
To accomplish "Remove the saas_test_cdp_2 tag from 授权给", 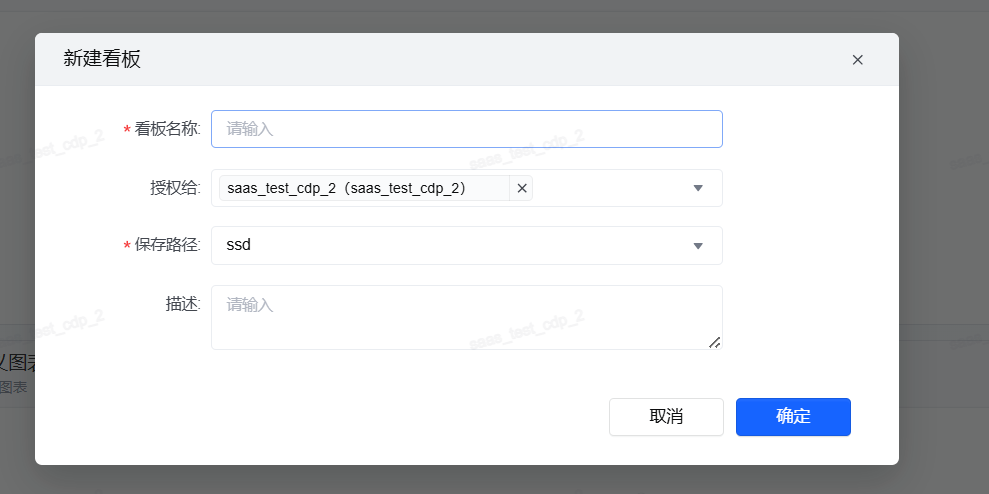I will [x=521, y=188].
